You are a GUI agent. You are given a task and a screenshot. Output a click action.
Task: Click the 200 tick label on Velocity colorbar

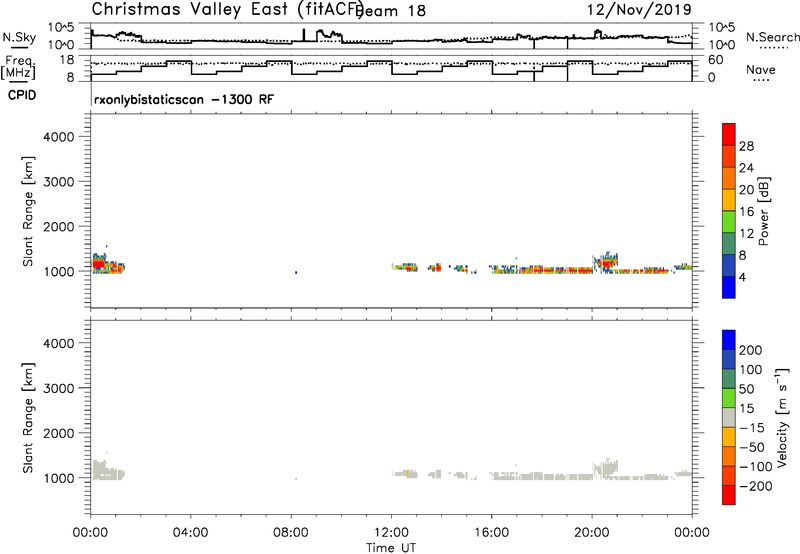pos(751,350)
